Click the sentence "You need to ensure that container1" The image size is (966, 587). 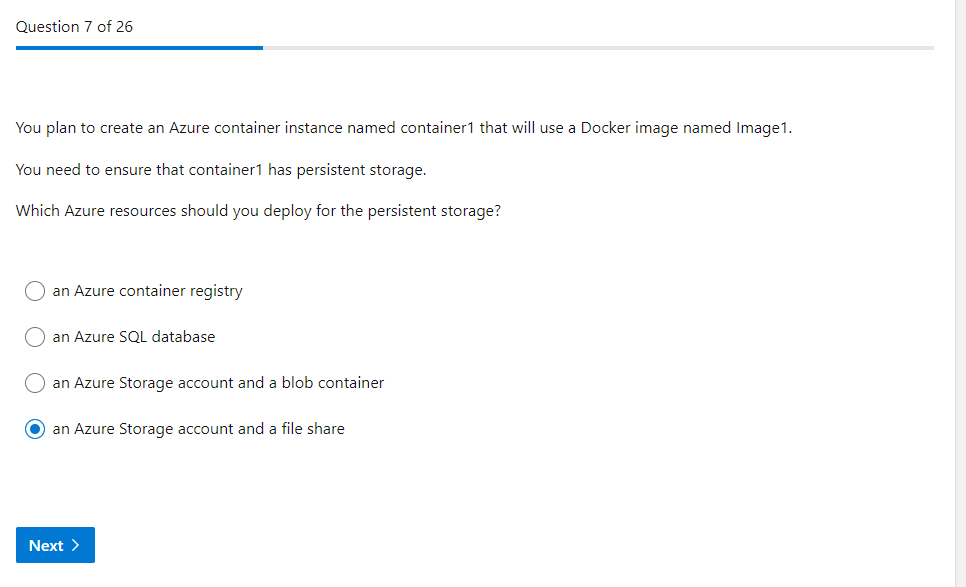[x=221, y=170]
